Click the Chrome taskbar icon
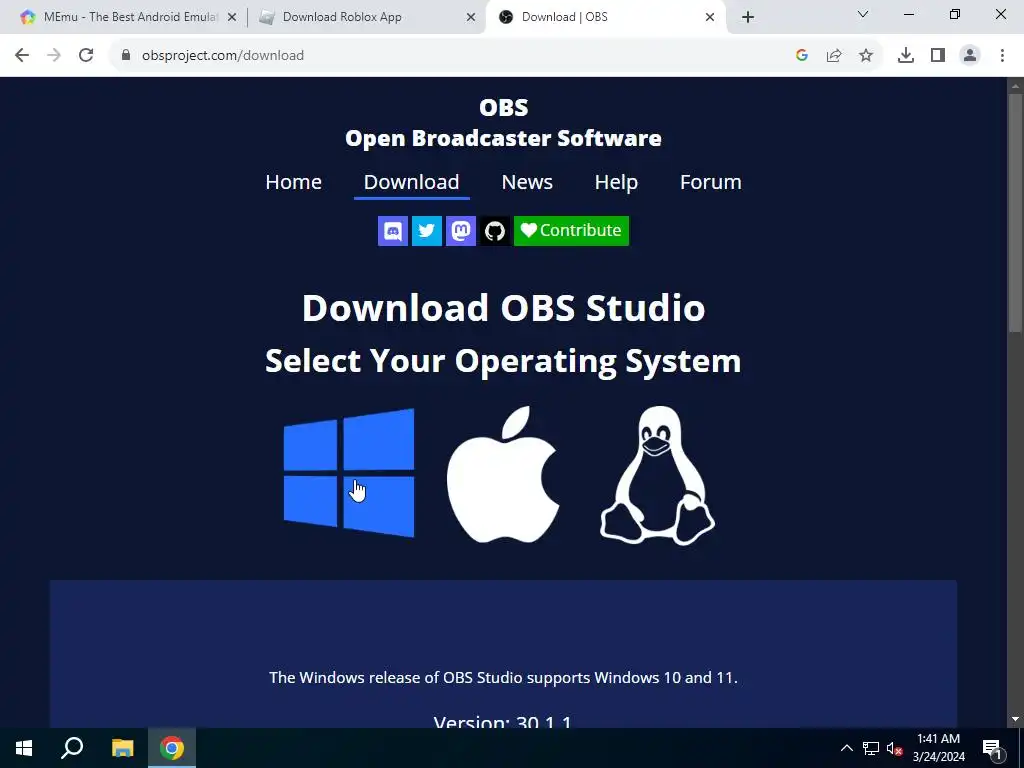The image size is (1024, 768). tap(172, 748)
